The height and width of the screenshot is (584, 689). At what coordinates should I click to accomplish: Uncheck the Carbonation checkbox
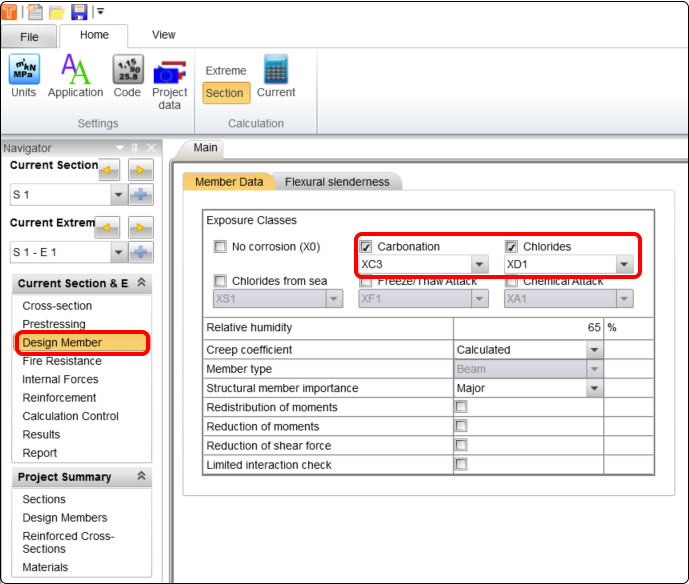coord(366,247)
